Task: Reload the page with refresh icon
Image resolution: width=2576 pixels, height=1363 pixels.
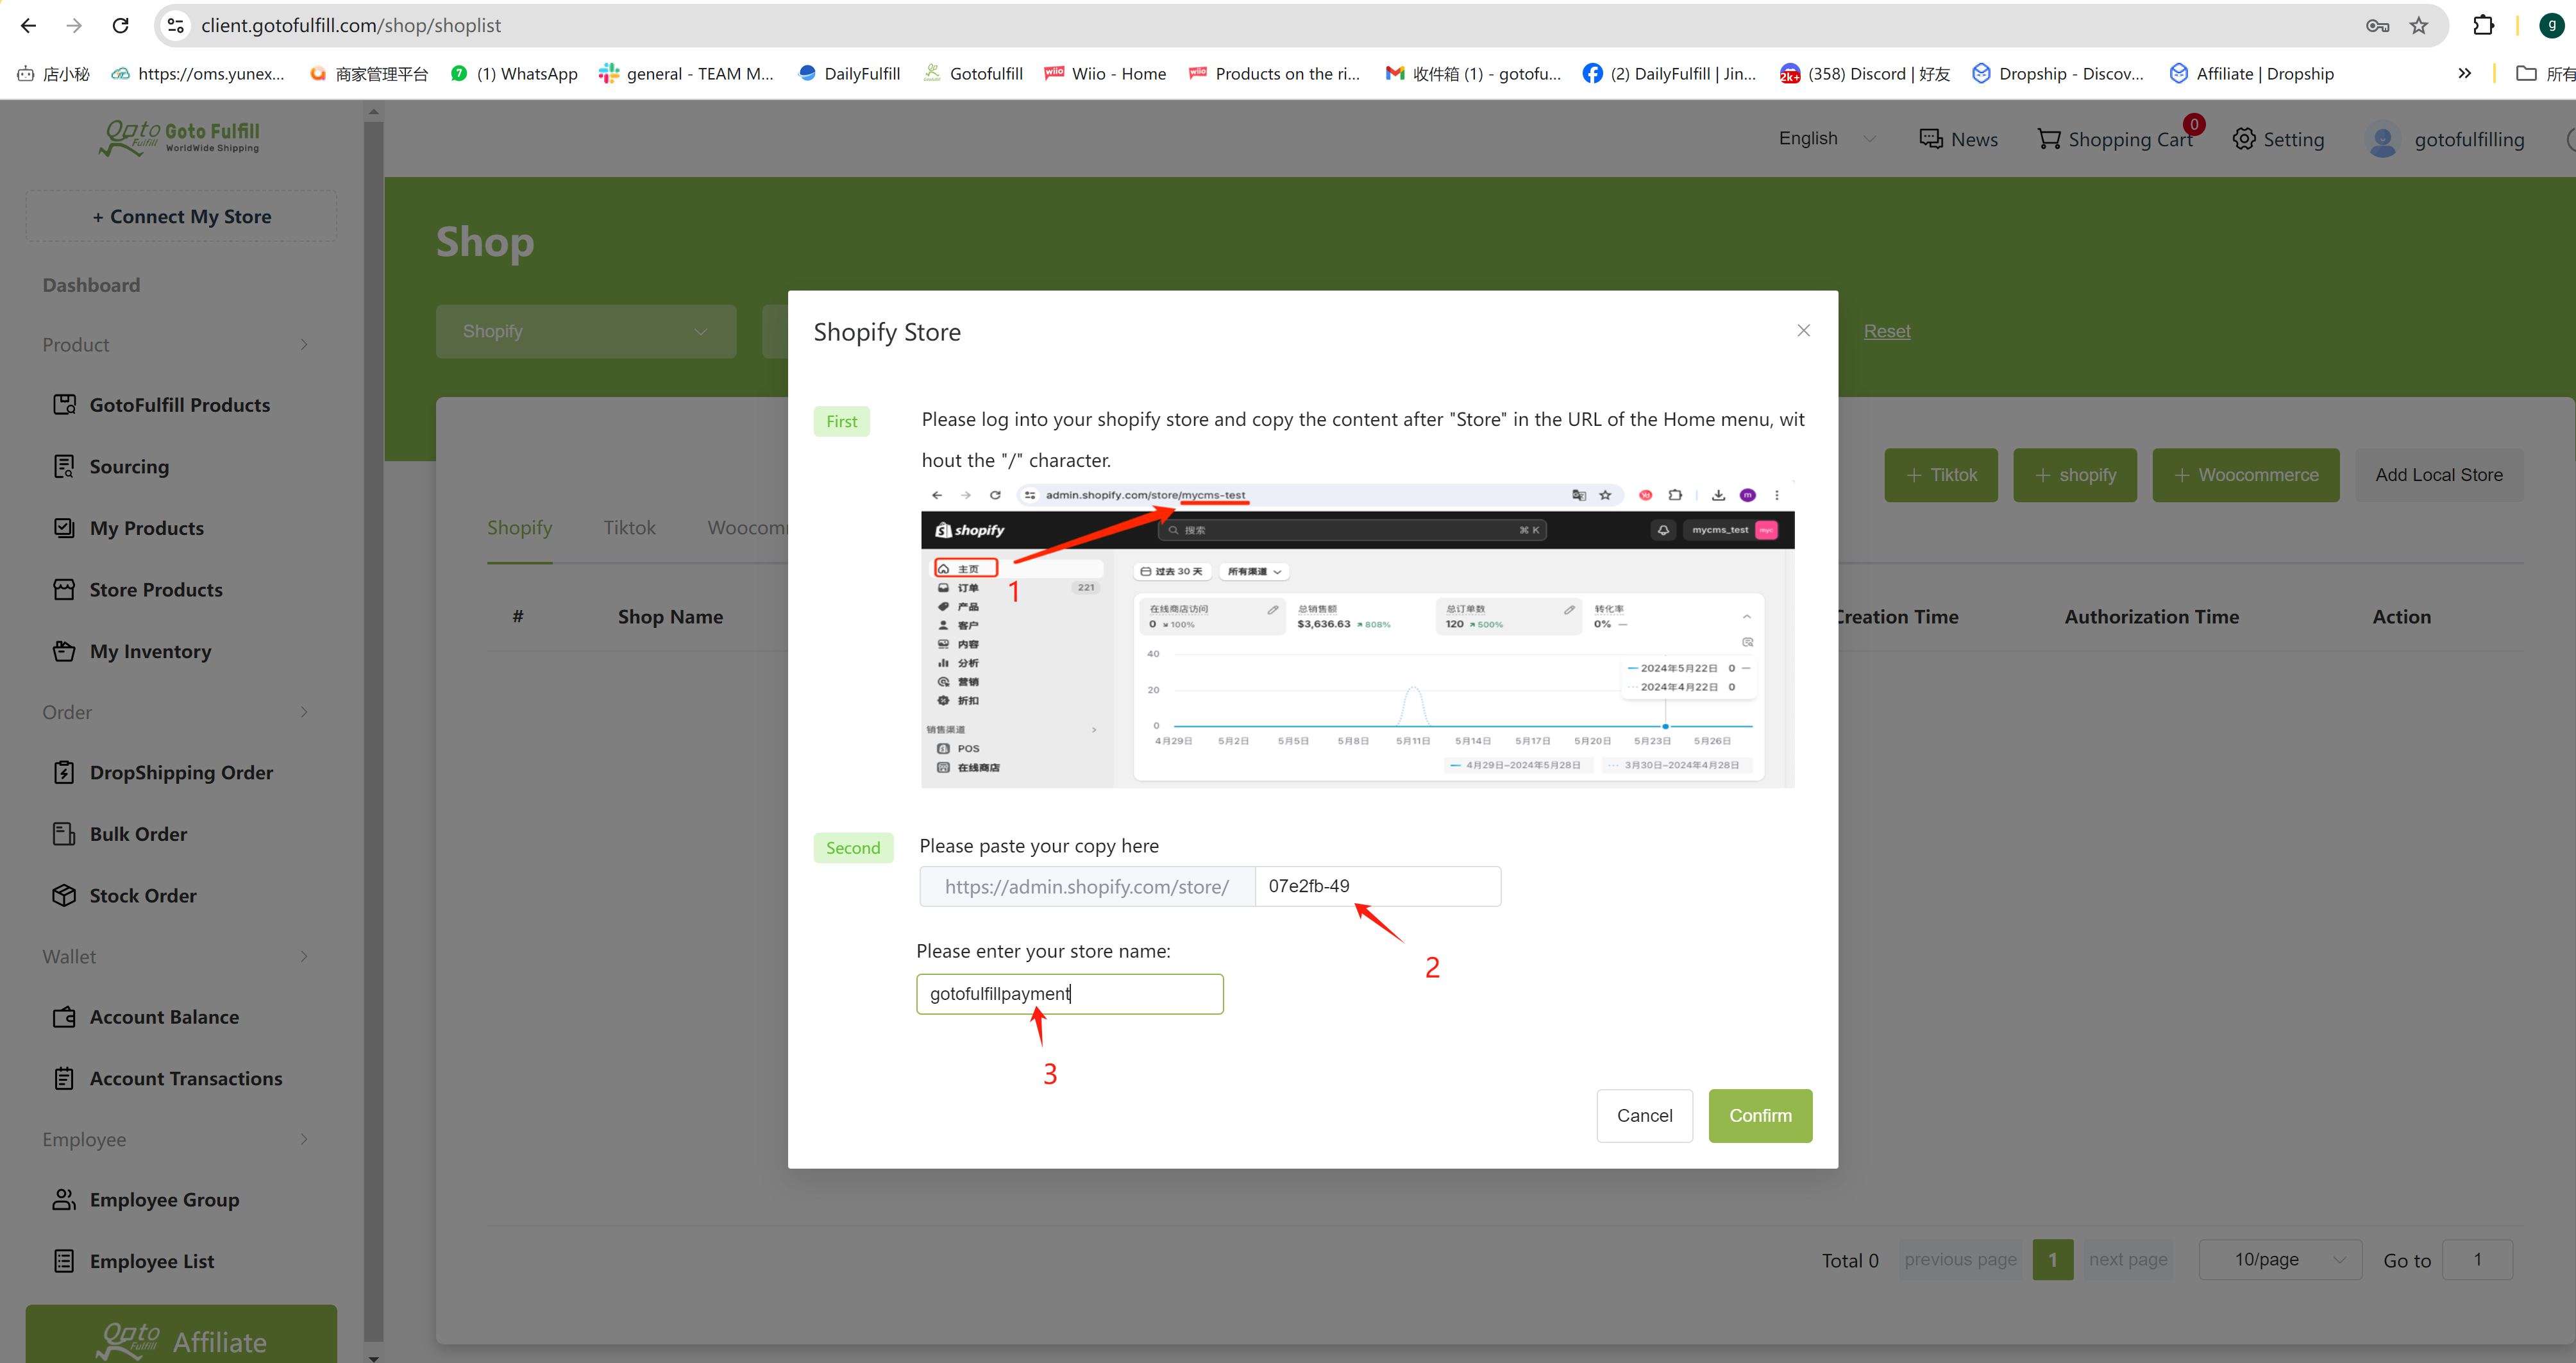Action: (121, 25)
